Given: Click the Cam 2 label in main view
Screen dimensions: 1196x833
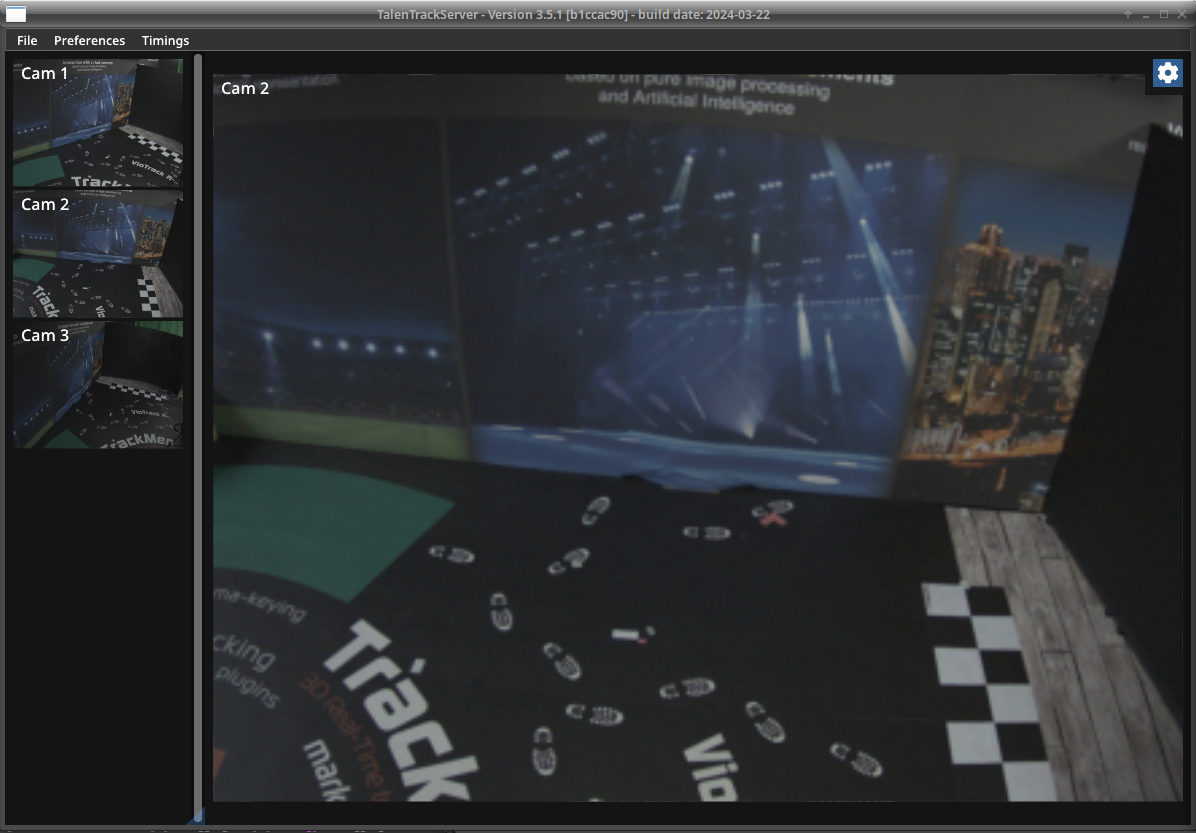Looking at the screenshot, I should (245, 88).
